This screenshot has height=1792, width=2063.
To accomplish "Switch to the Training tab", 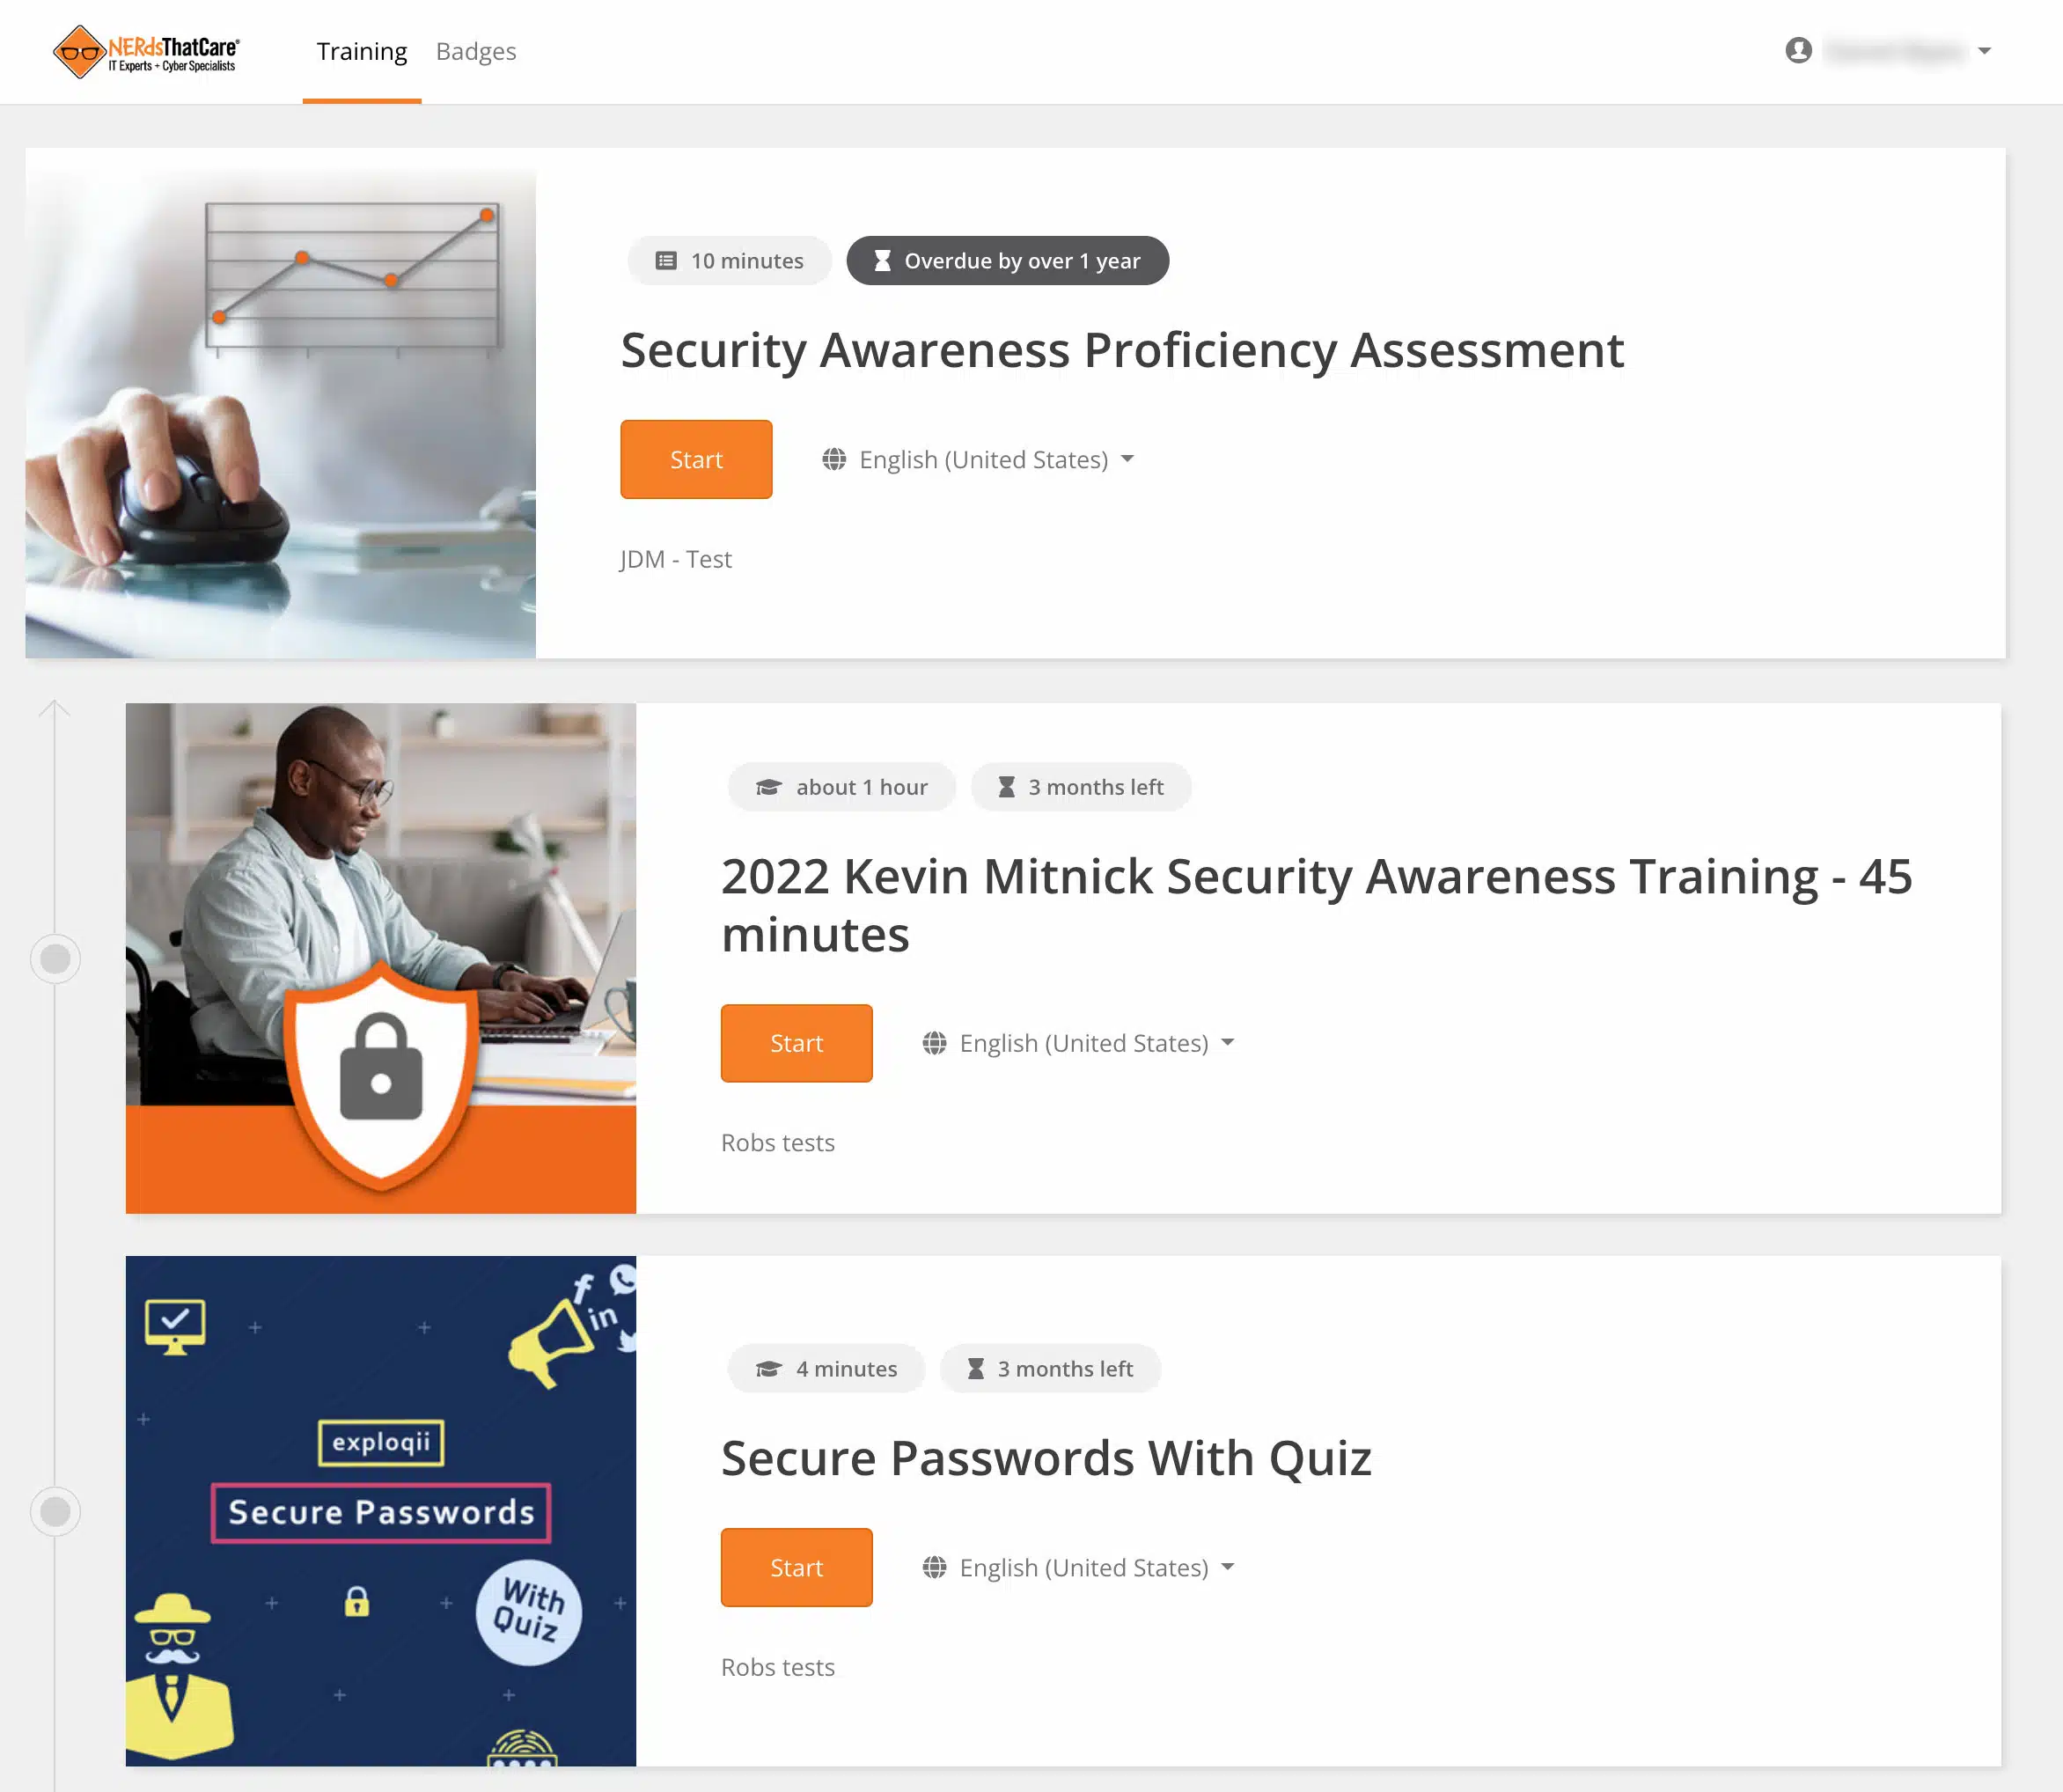I will (x=362, y=51).
